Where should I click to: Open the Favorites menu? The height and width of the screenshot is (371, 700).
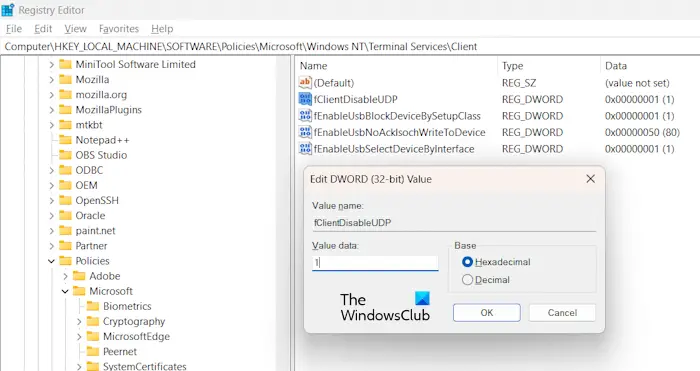coord(119,29)
